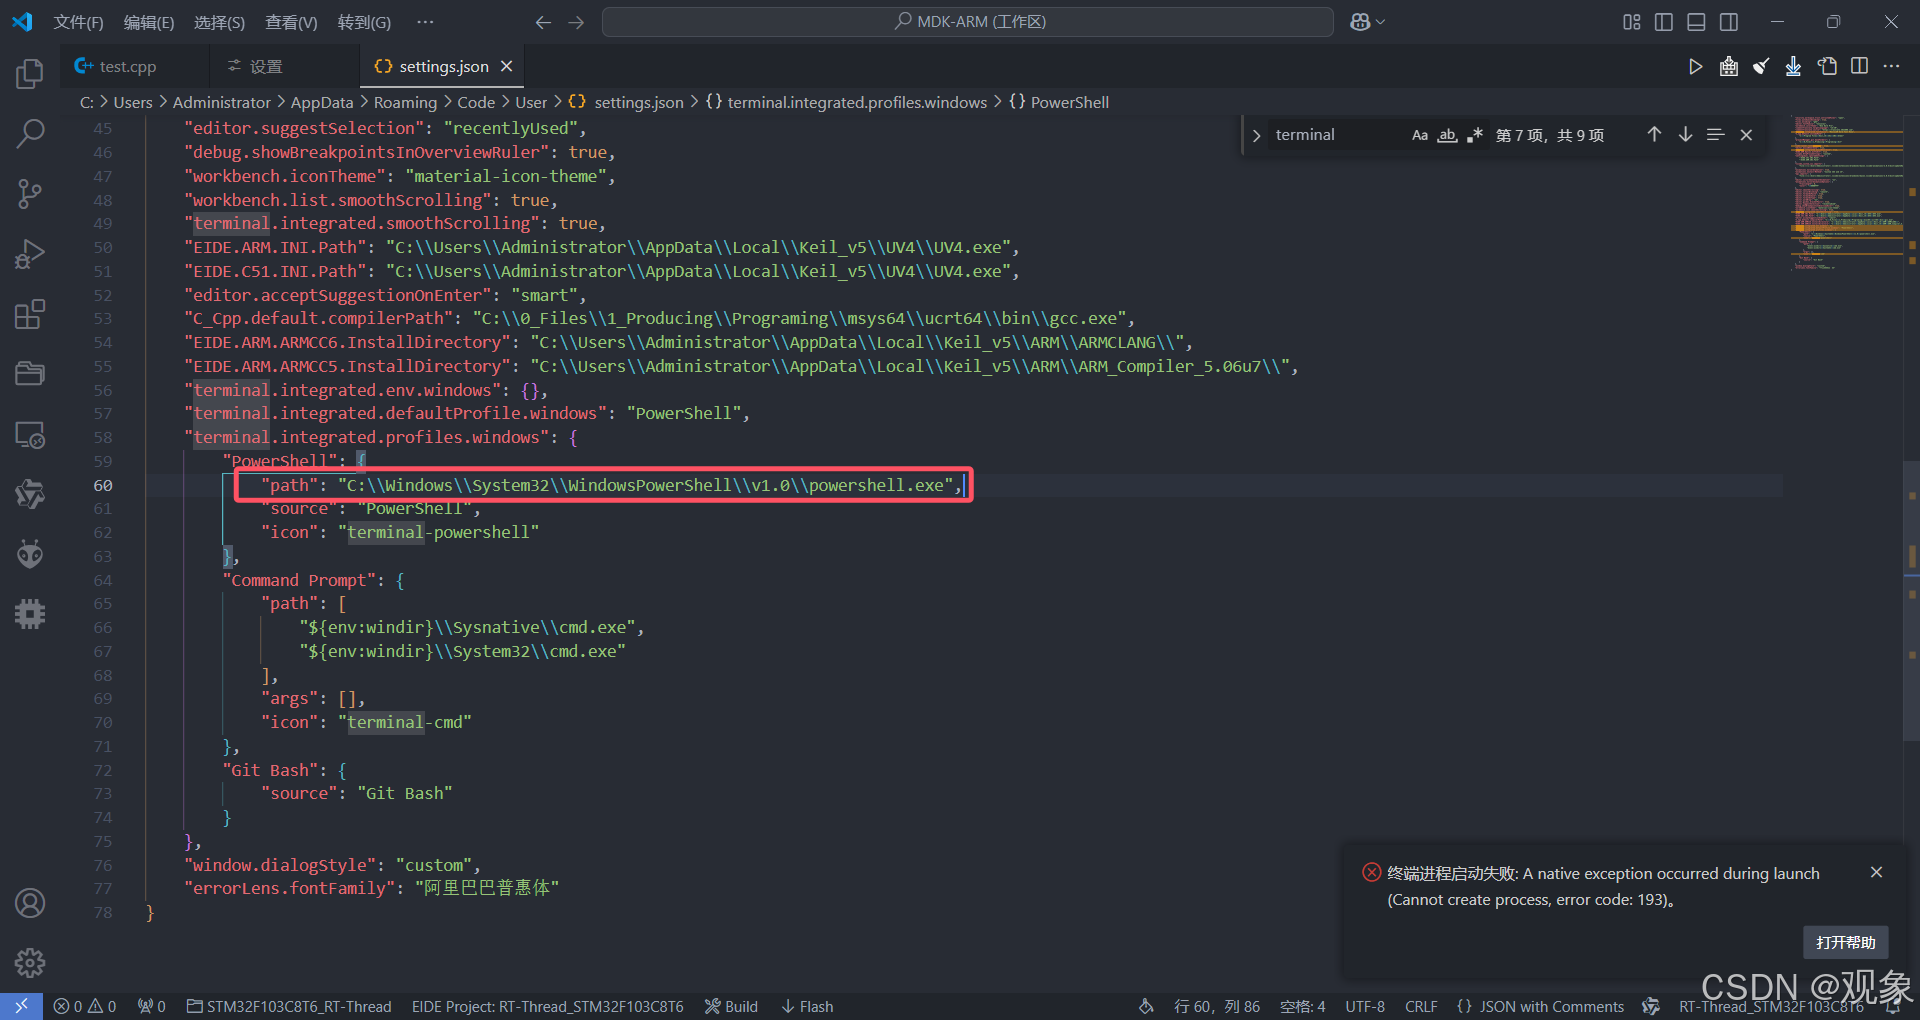Screen dimensions: 1920x1020
Task: Open the 查看(V) menu
Action: (290, 21)
